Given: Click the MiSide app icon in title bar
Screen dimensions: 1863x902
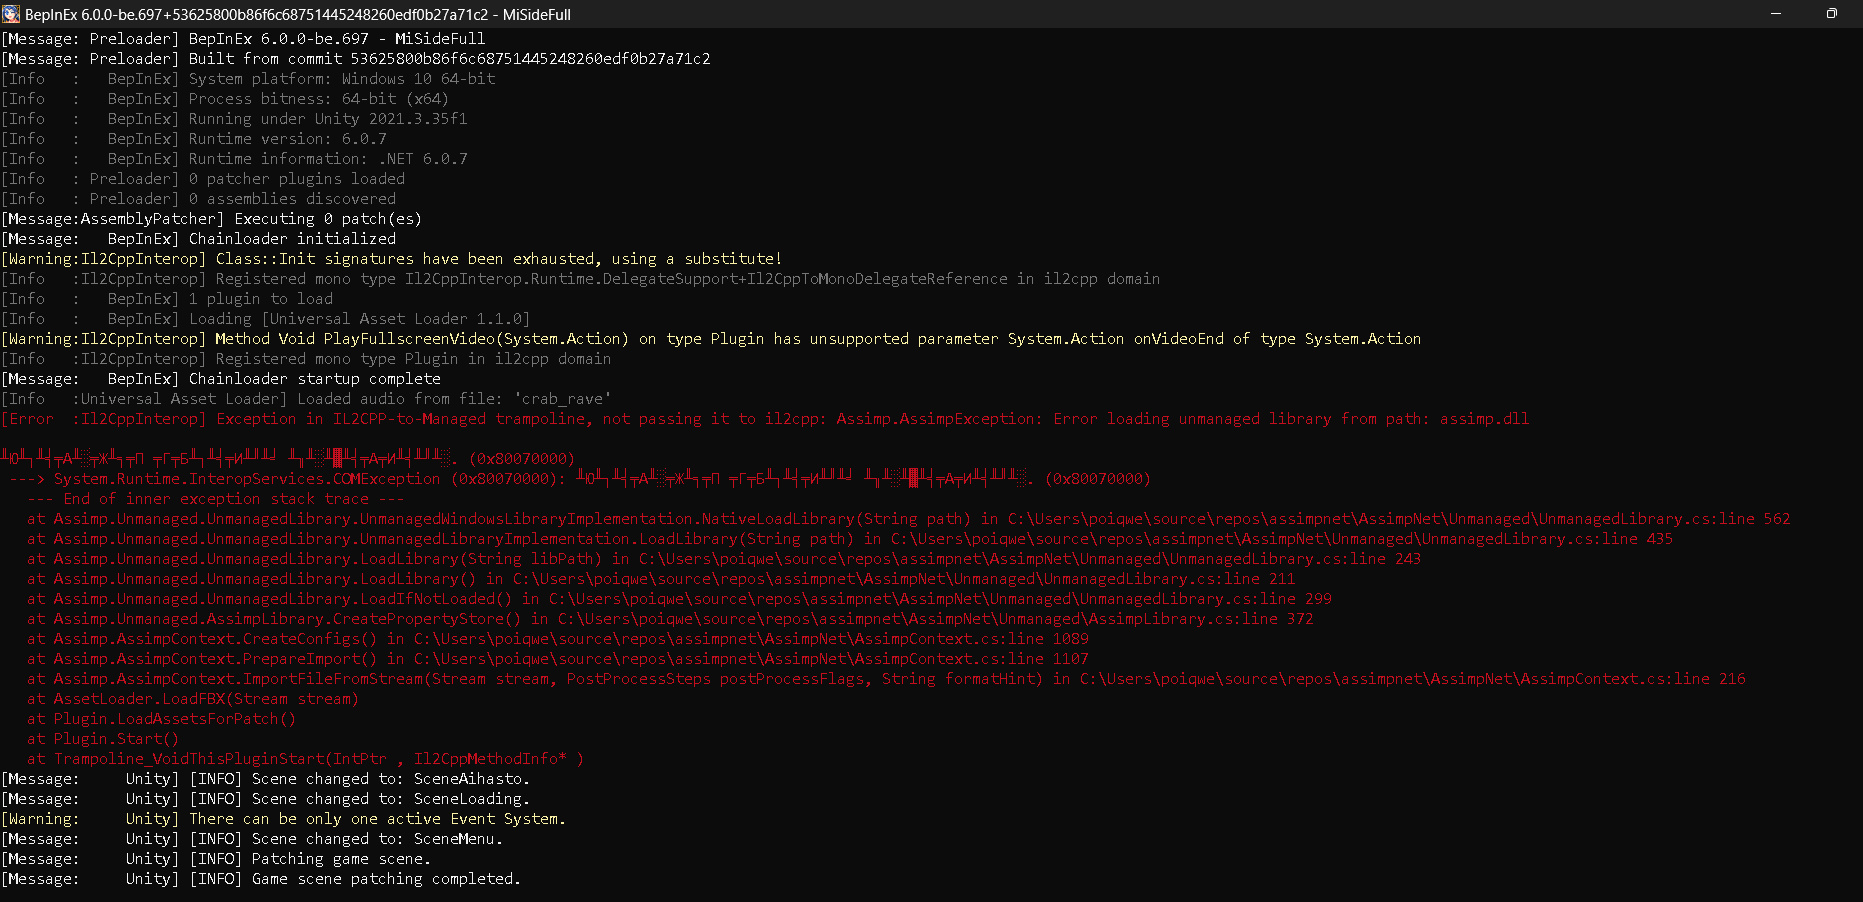Looking at the screenshot, I should [x=11, y=14].
